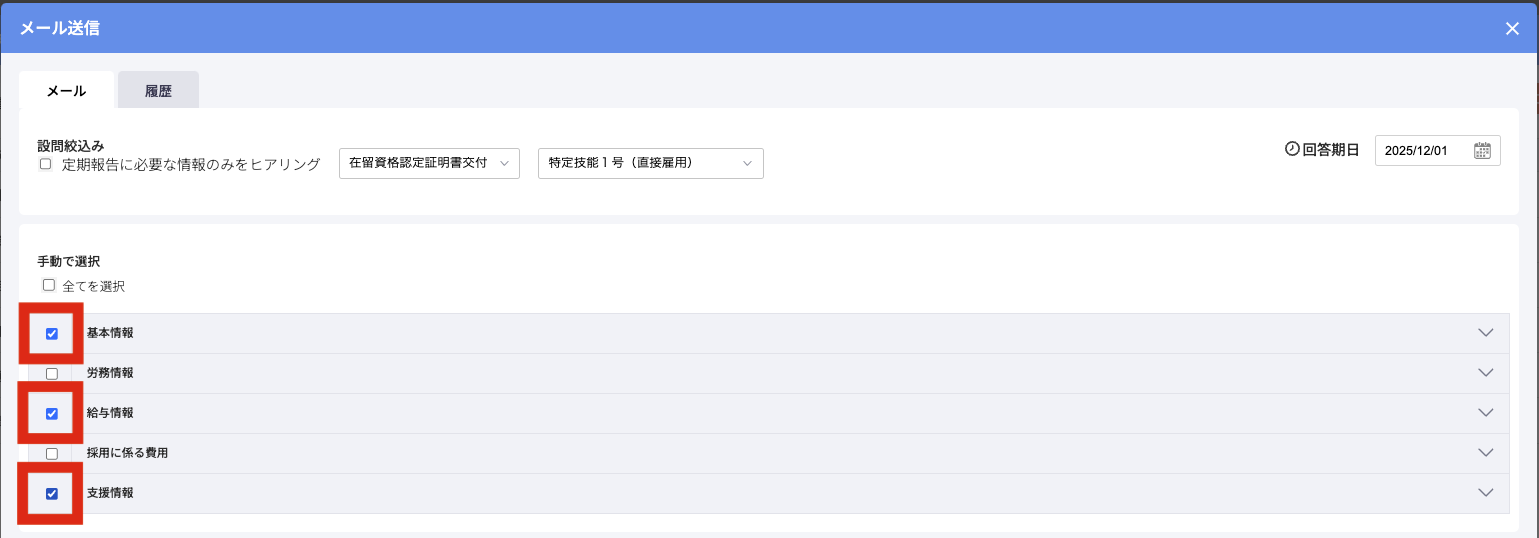Enable 定期報告に必要な情報のみをヒアリング checkbox

tap(45, 164)
